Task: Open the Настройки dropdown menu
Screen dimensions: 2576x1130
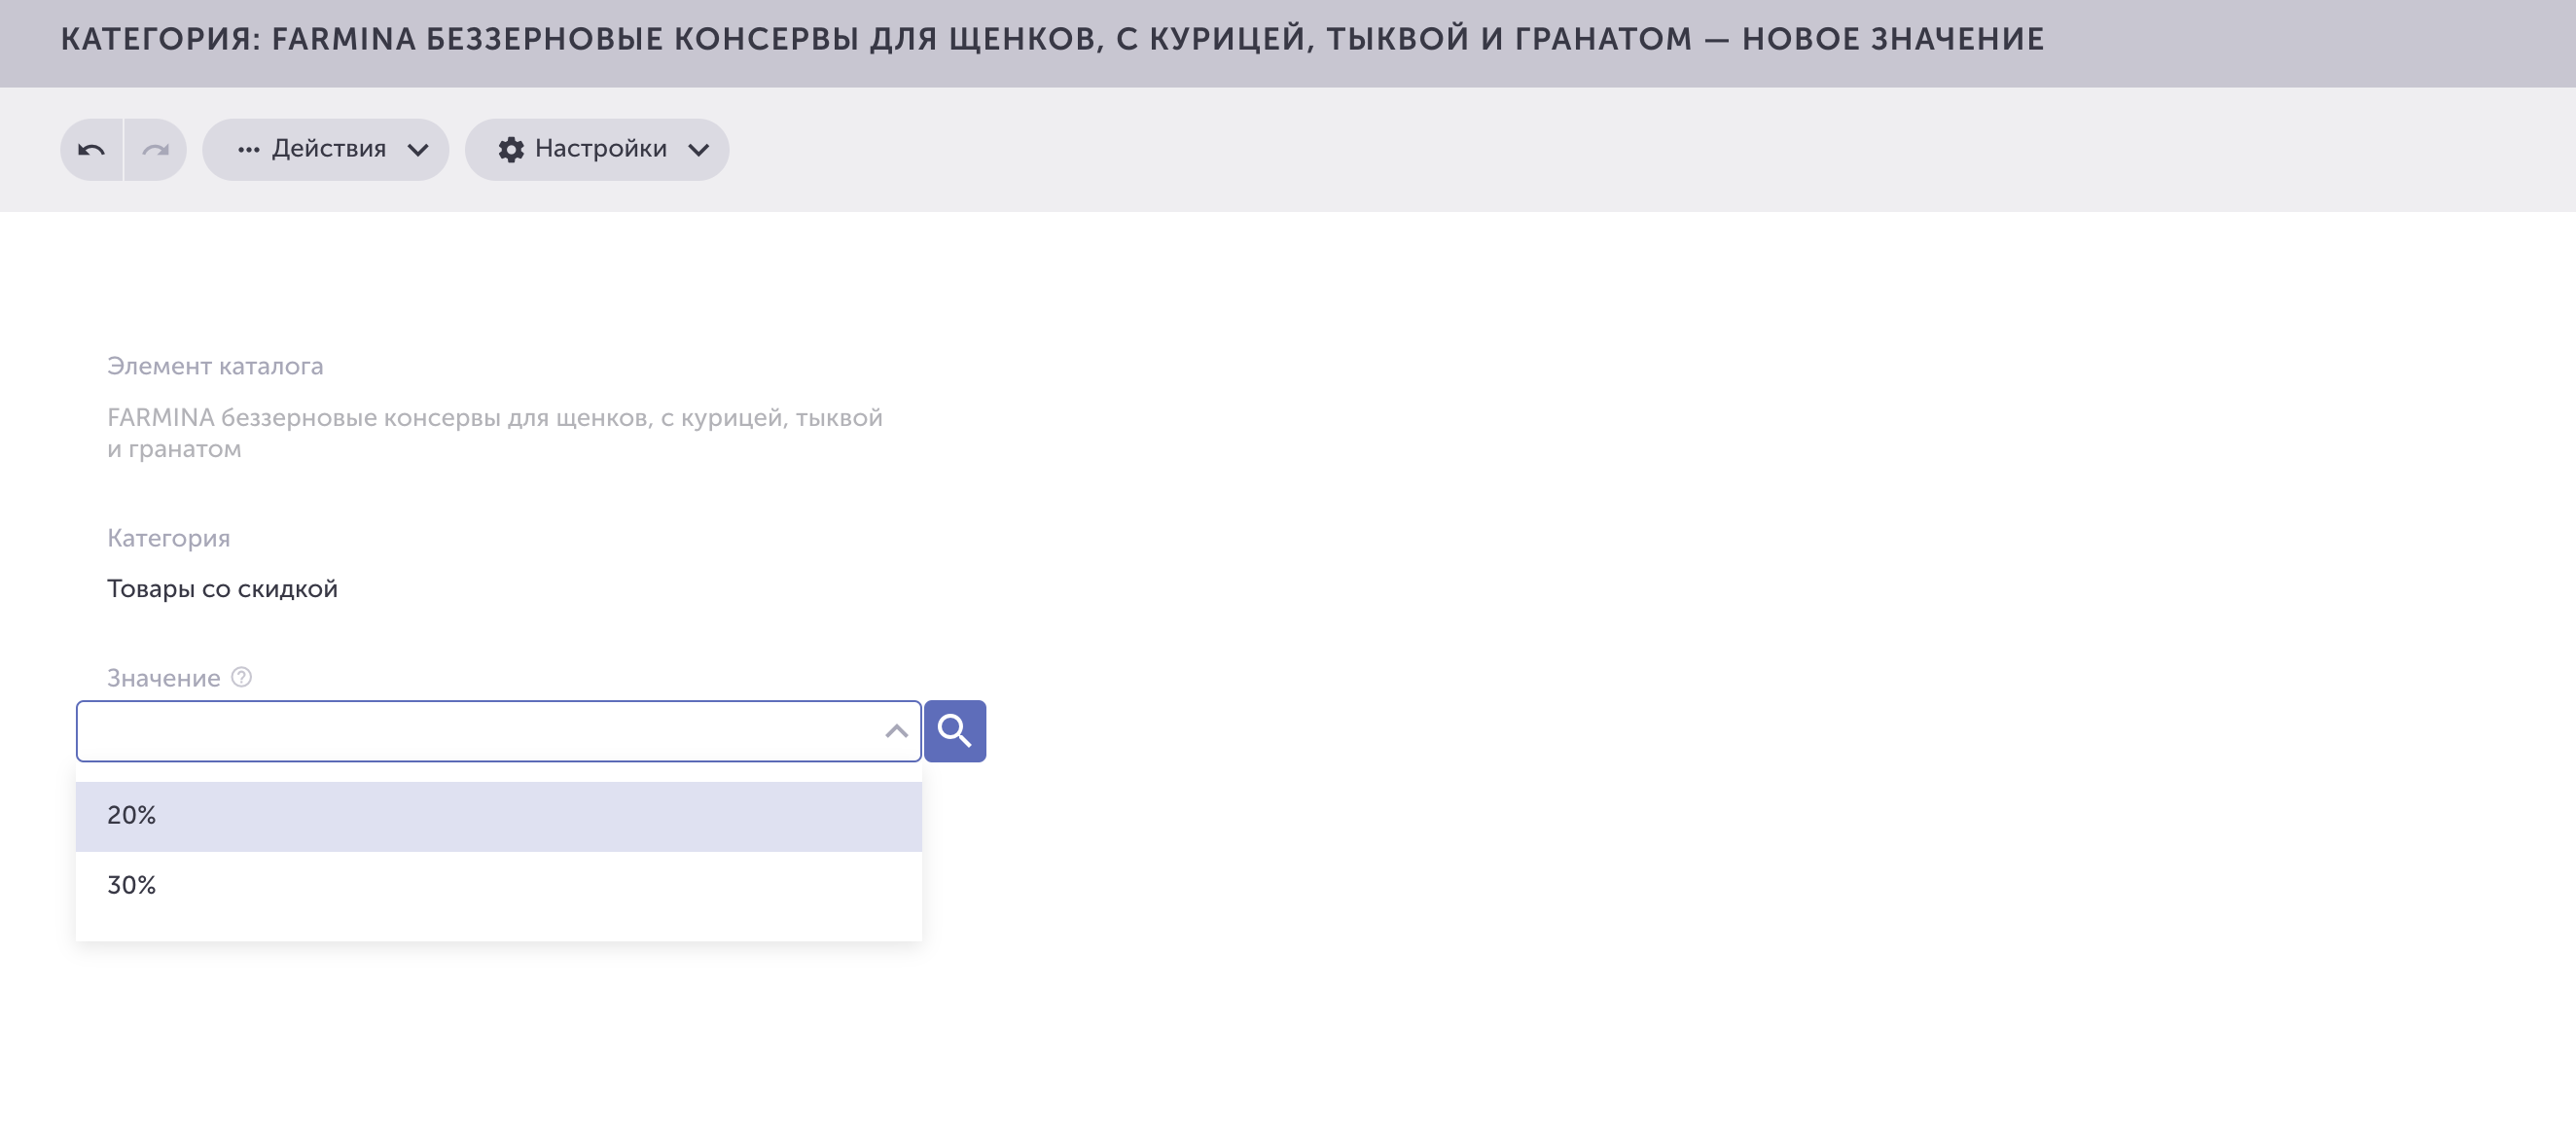Action: (597, 150)
